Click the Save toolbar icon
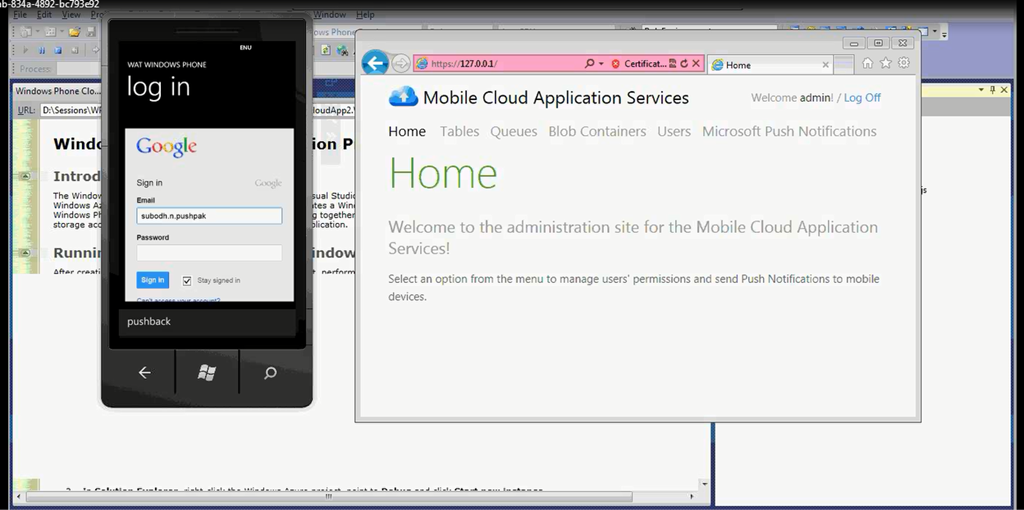 point(91,31)
